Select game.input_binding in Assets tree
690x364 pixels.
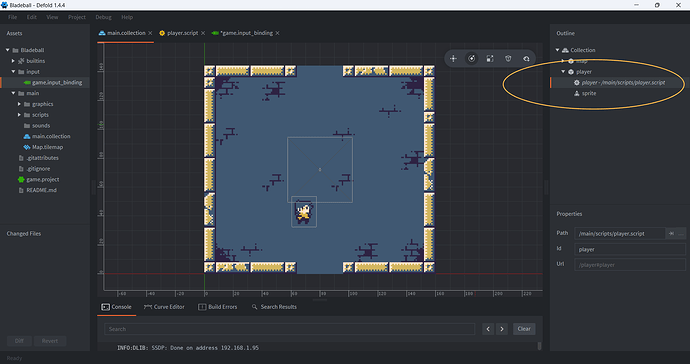pos(46,82)
